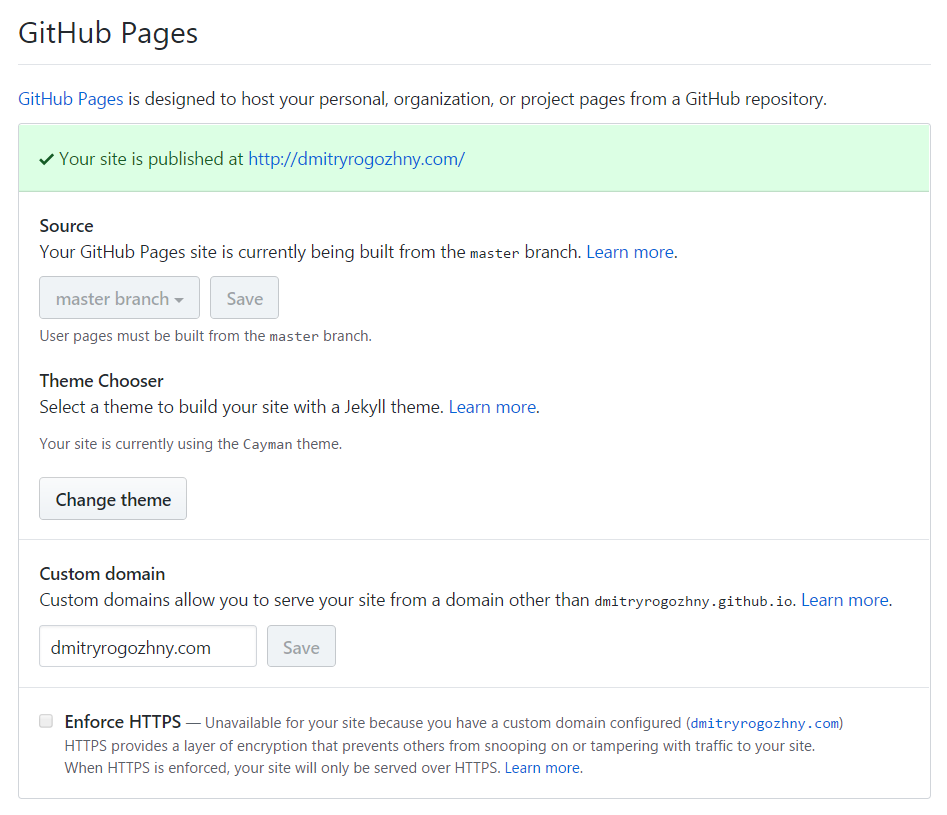Click the Change theme button
The height and width of the screenshot is (815, 947).
point(113,499)
